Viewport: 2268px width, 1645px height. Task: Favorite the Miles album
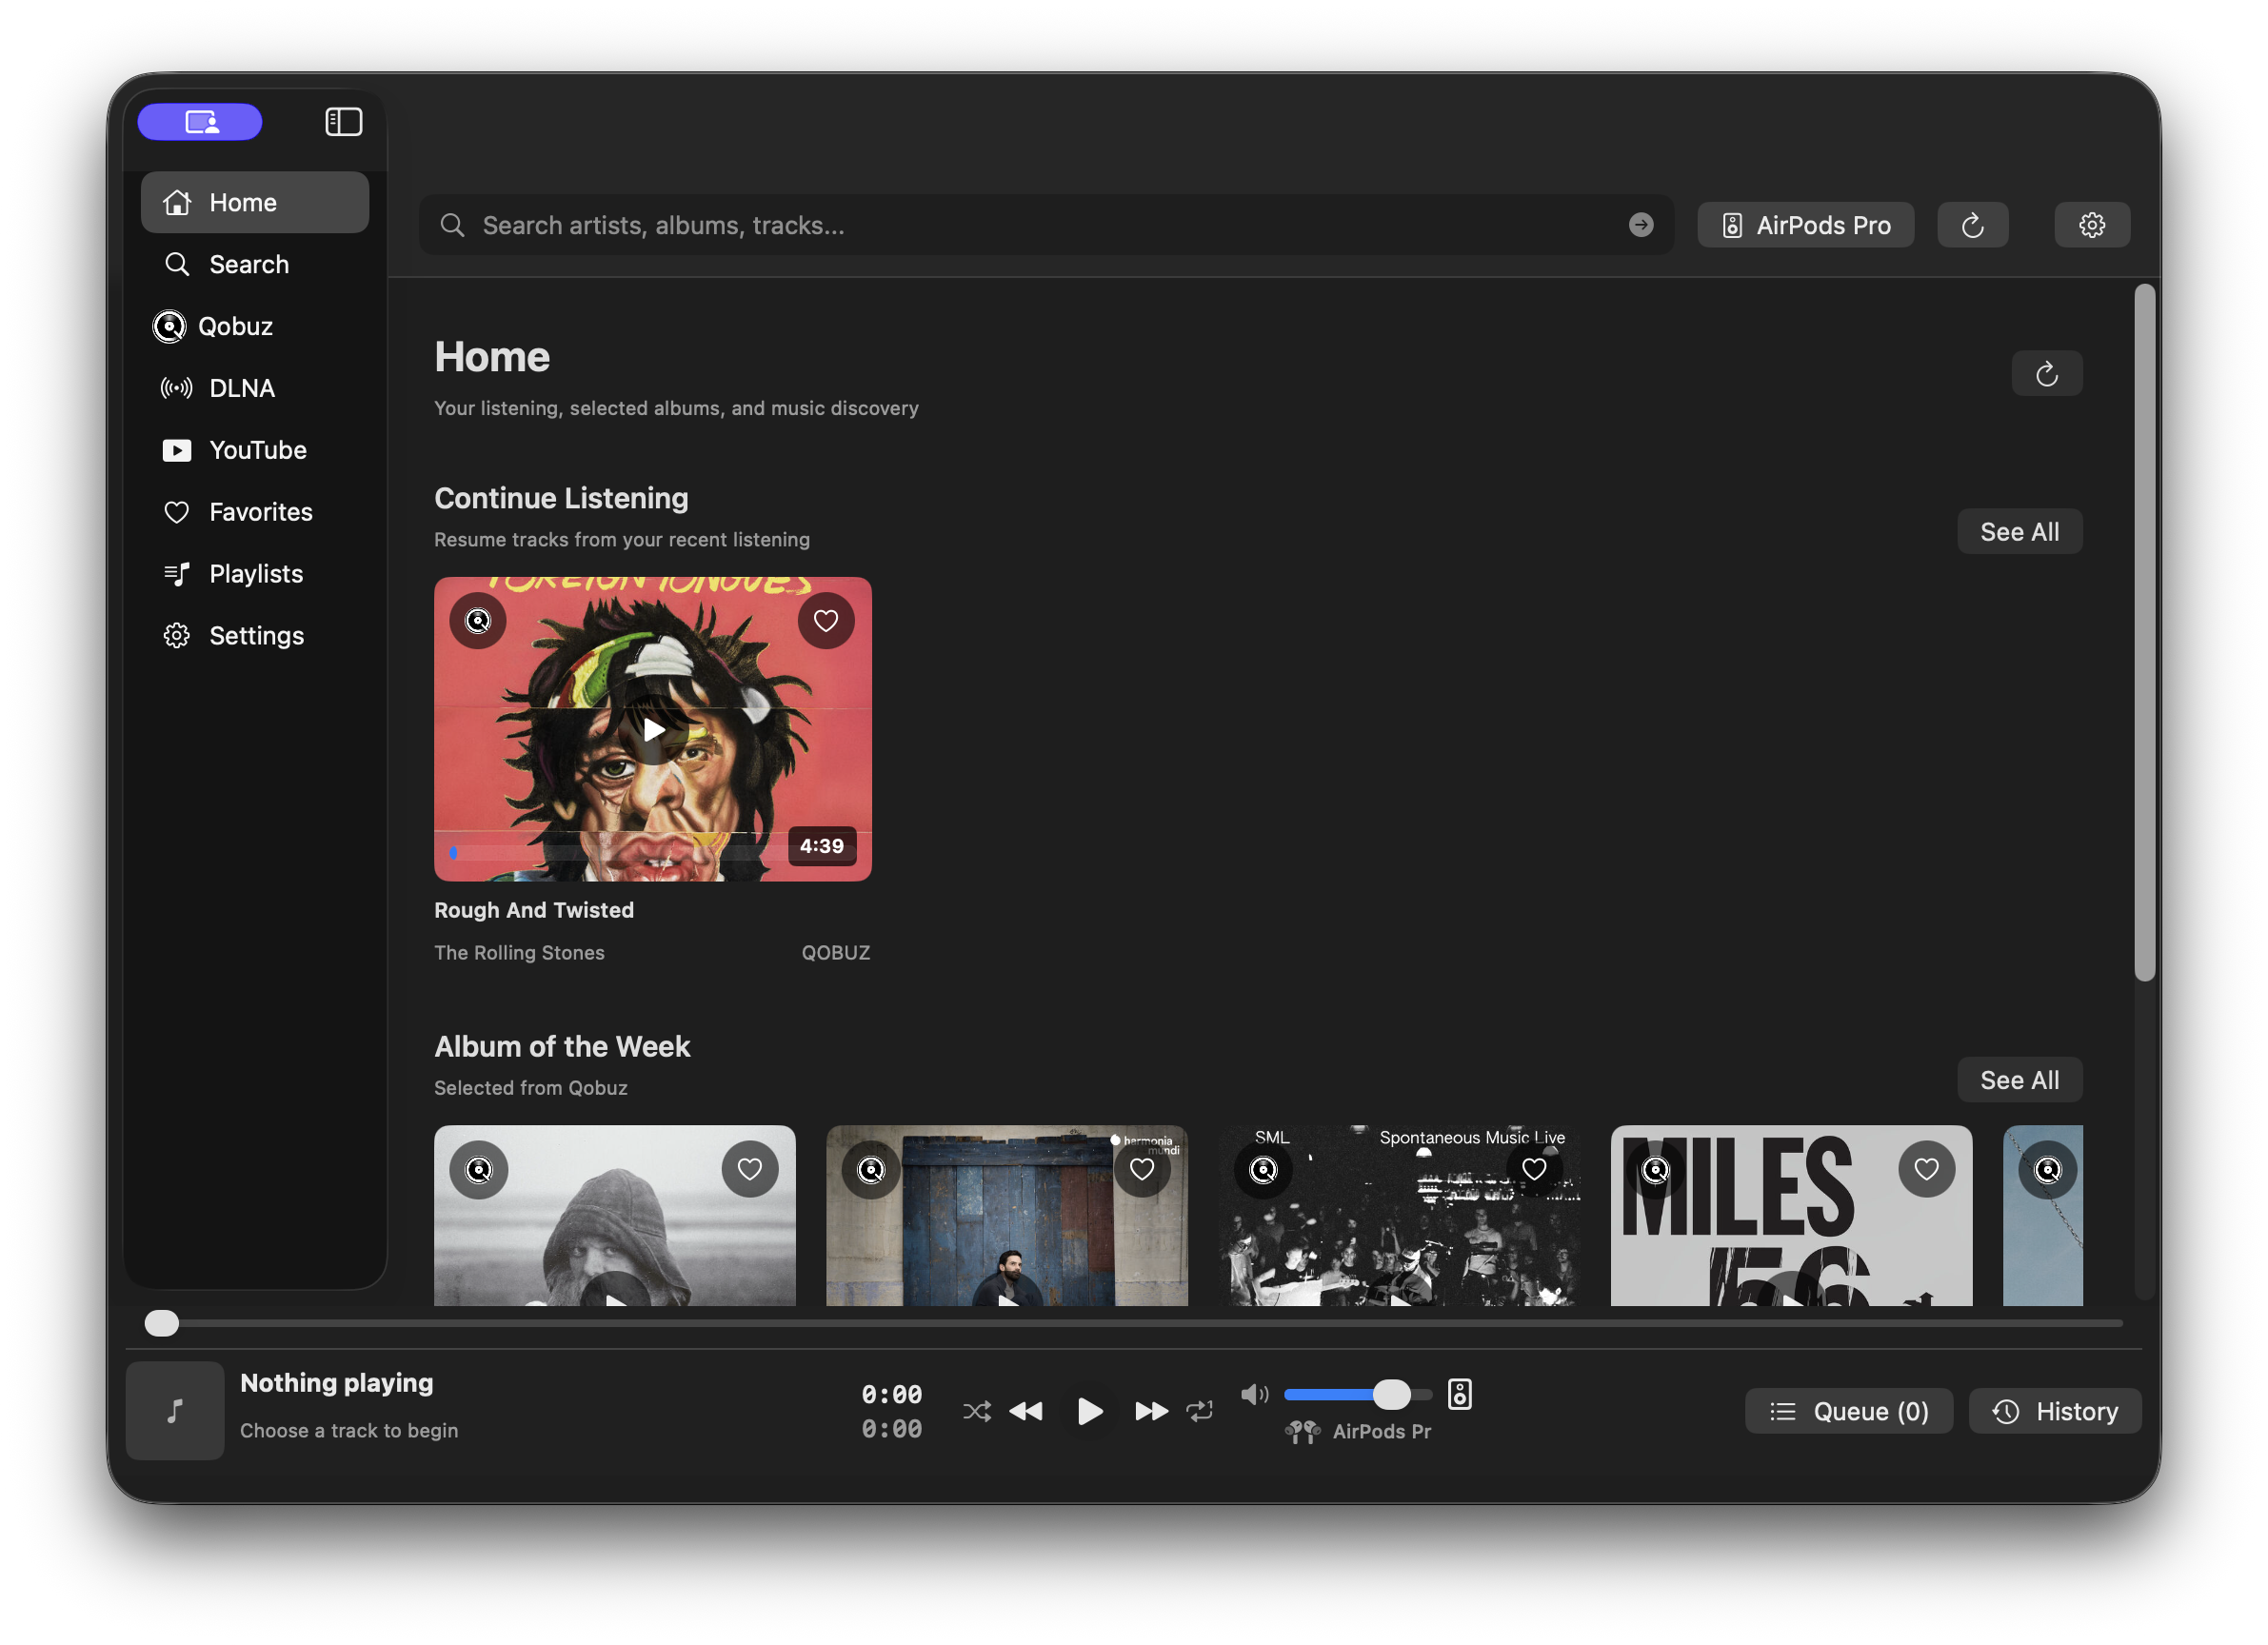[x=1926, y=1169]
